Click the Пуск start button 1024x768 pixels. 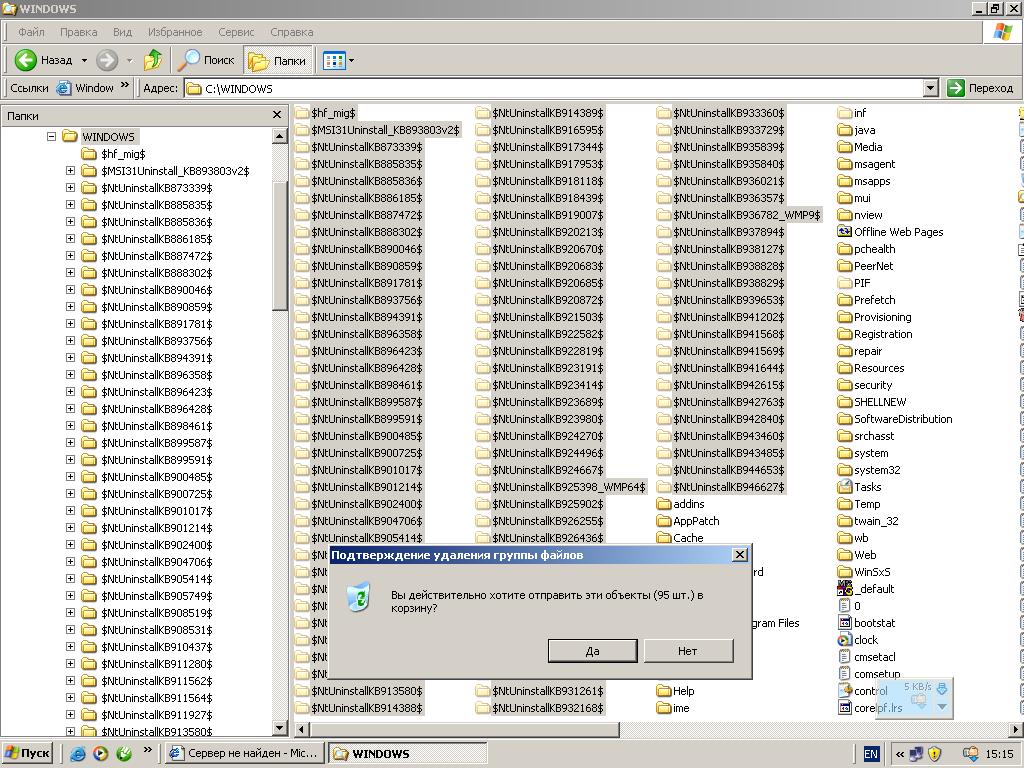coord(27,753)
